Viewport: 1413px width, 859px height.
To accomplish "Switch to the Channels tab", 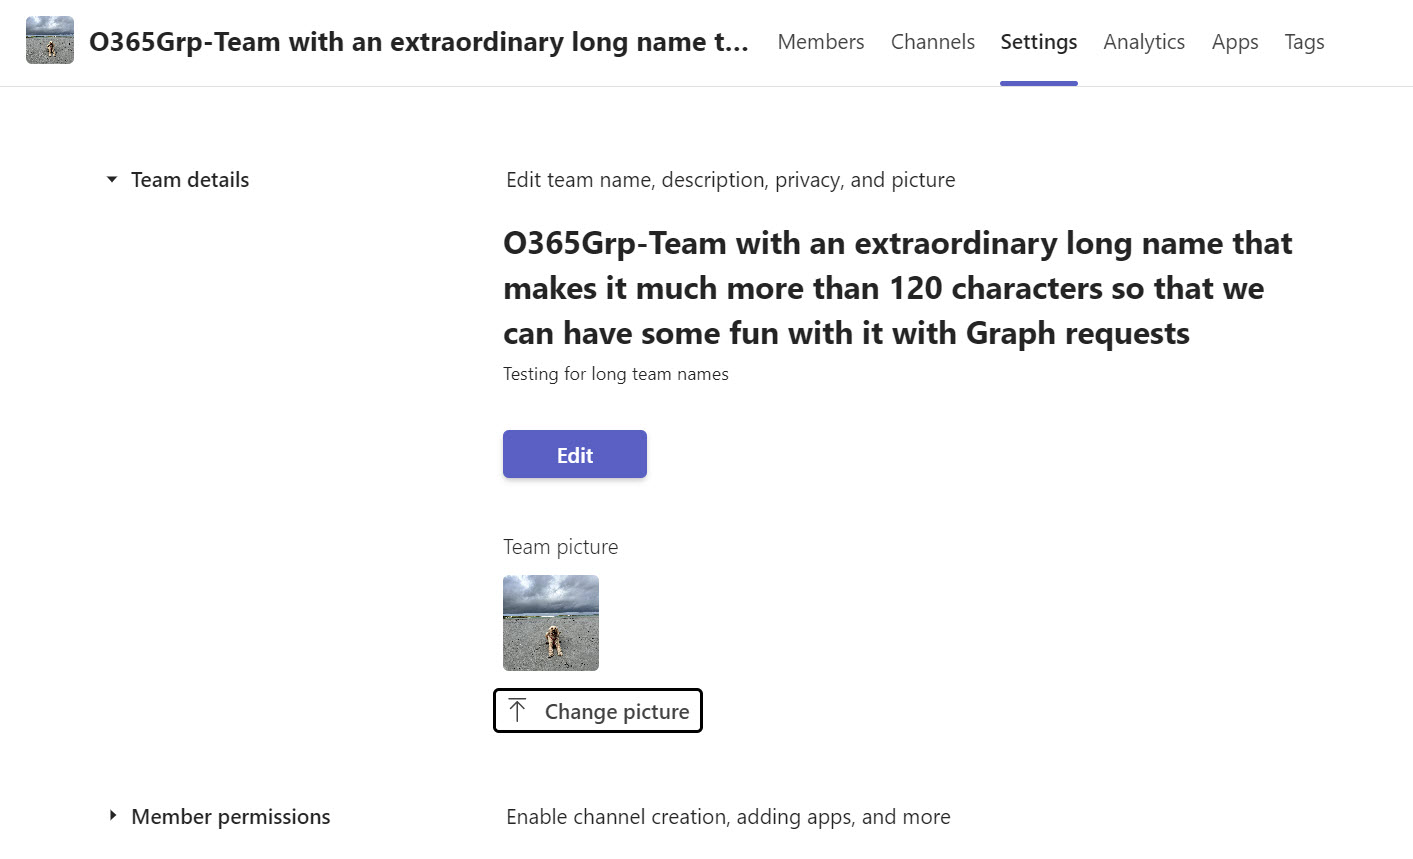I will click(x=933, y=42).
